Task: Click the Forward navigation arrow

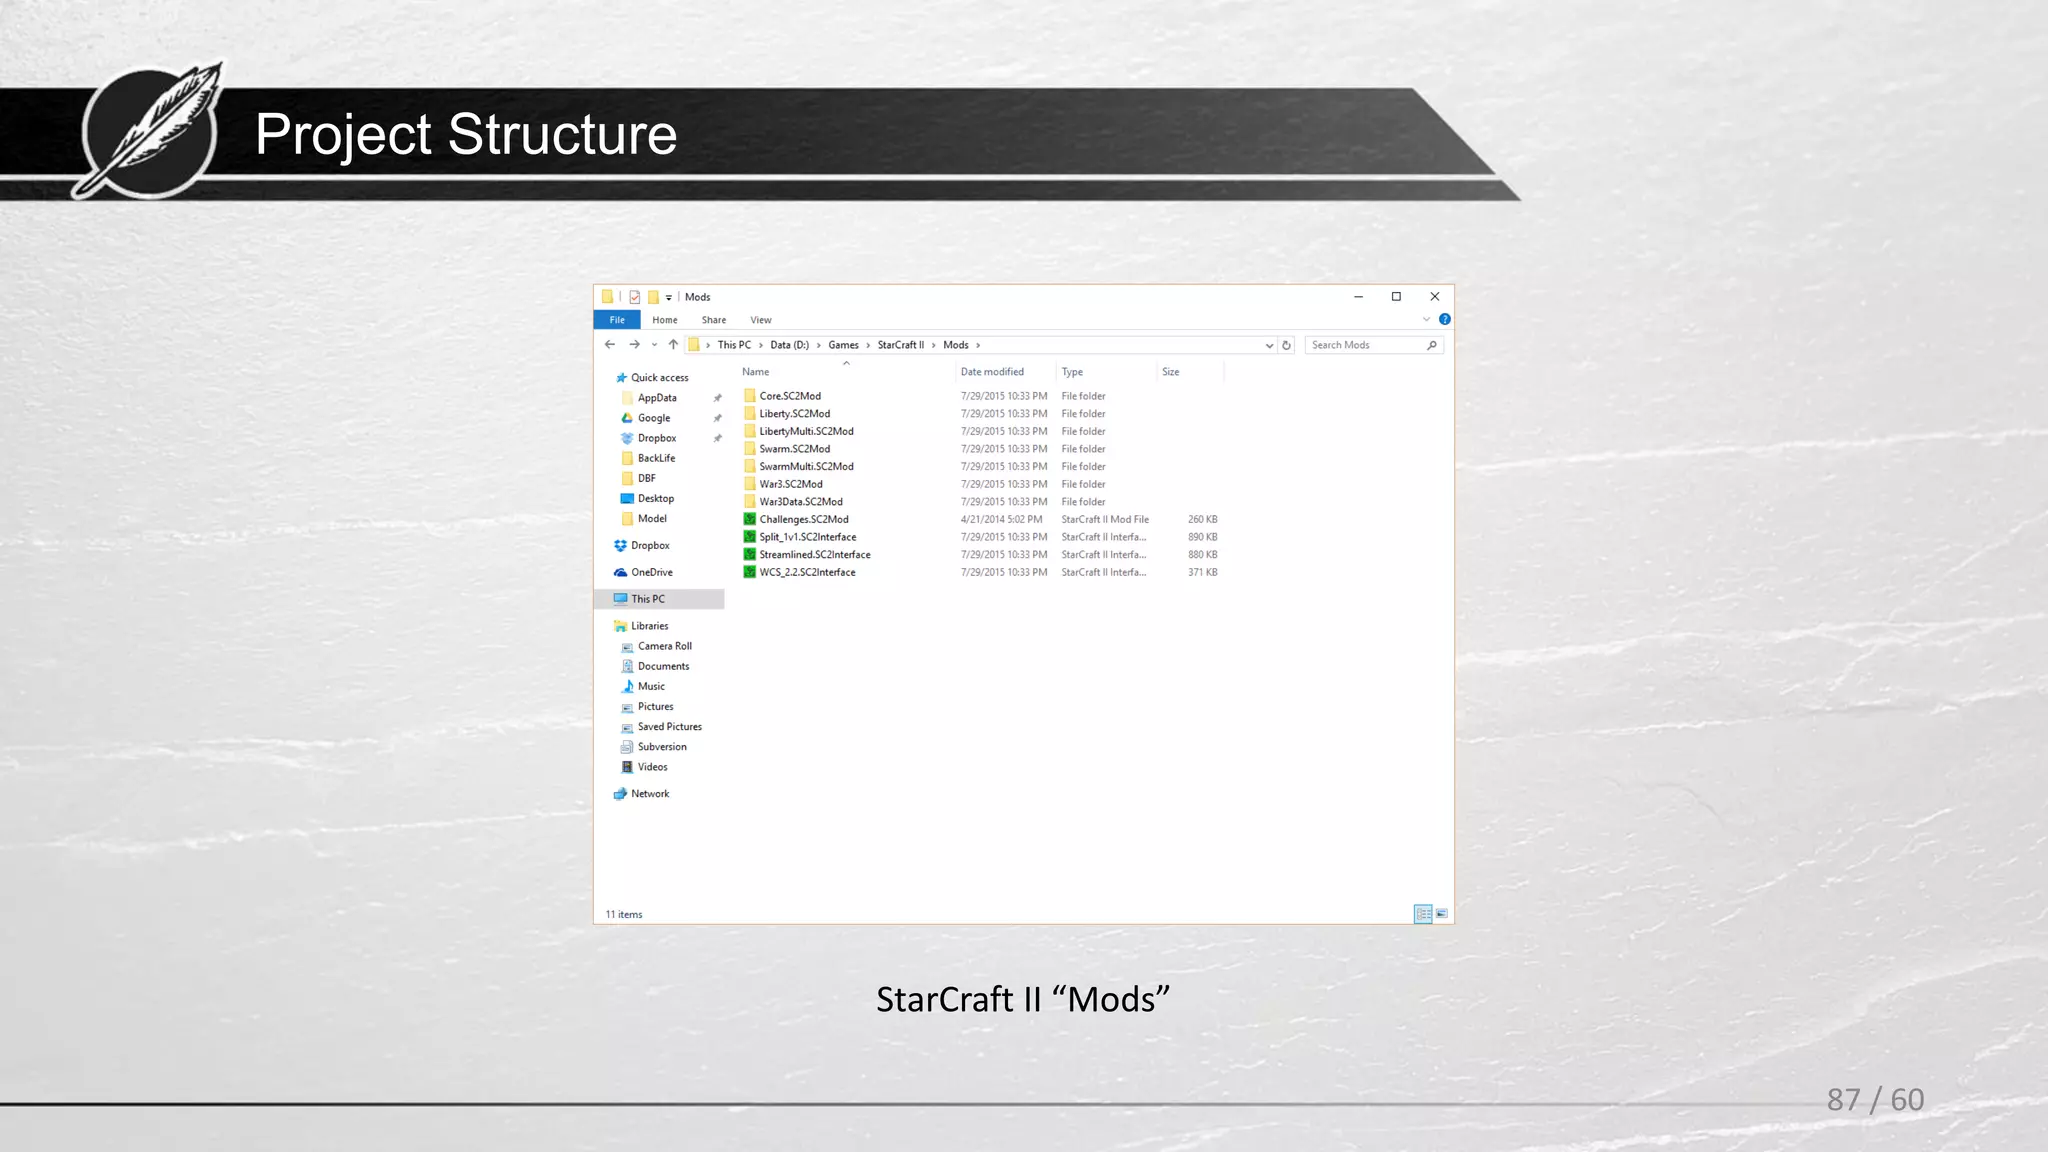Action: tap(634, 345)
